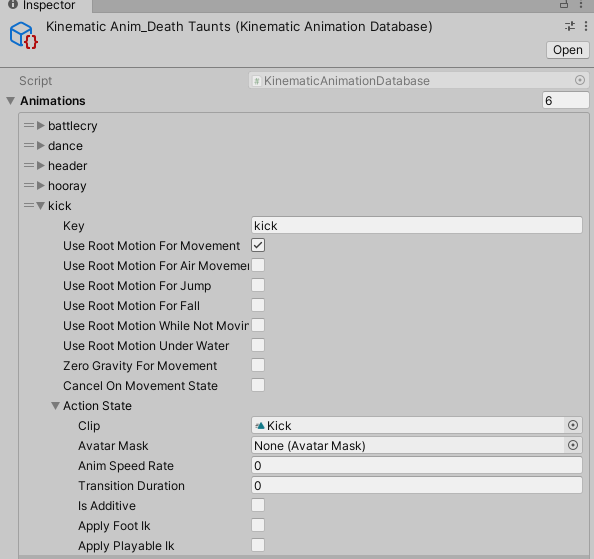Image resolution: width=594 pixels, height=559 pixels.
Task: Collapse the kick entry
Action: (41, 206)
